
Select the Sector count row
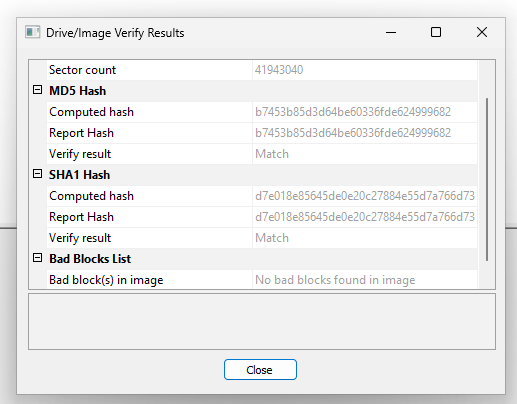(262, 70)
